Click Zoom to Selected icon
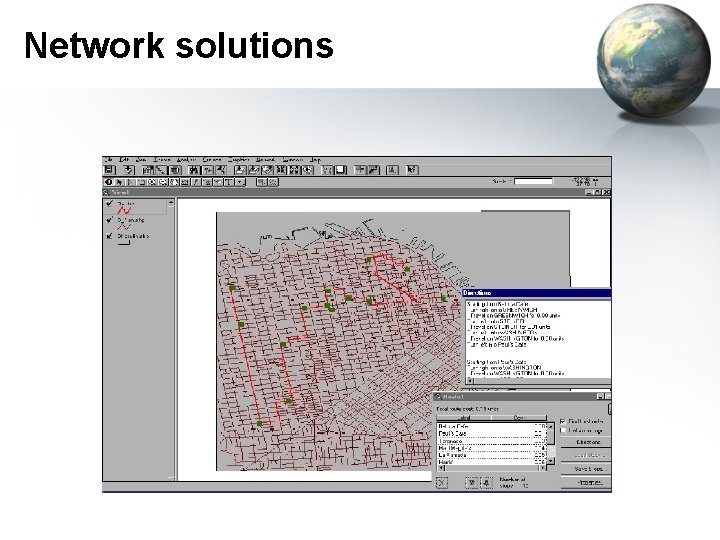Screen dimensions: 720x540 pos(267,170)
